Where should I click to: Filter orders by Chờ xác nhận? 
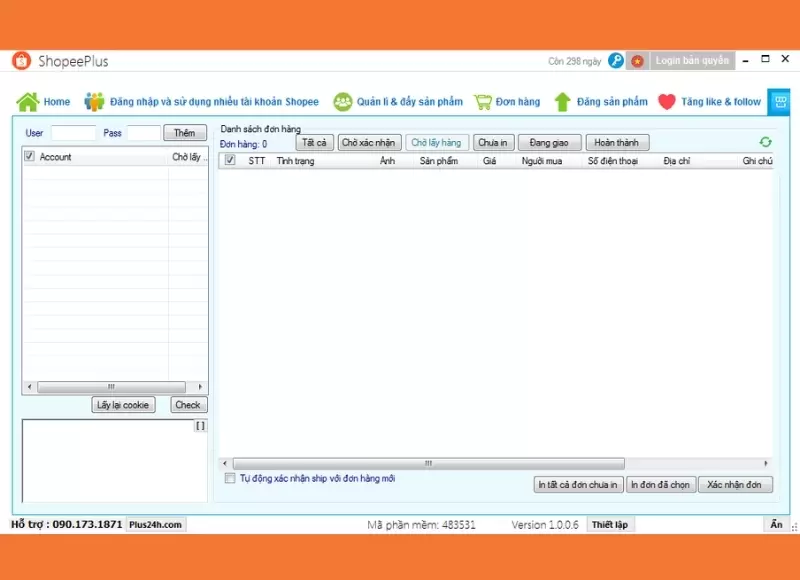click(369, 142)
